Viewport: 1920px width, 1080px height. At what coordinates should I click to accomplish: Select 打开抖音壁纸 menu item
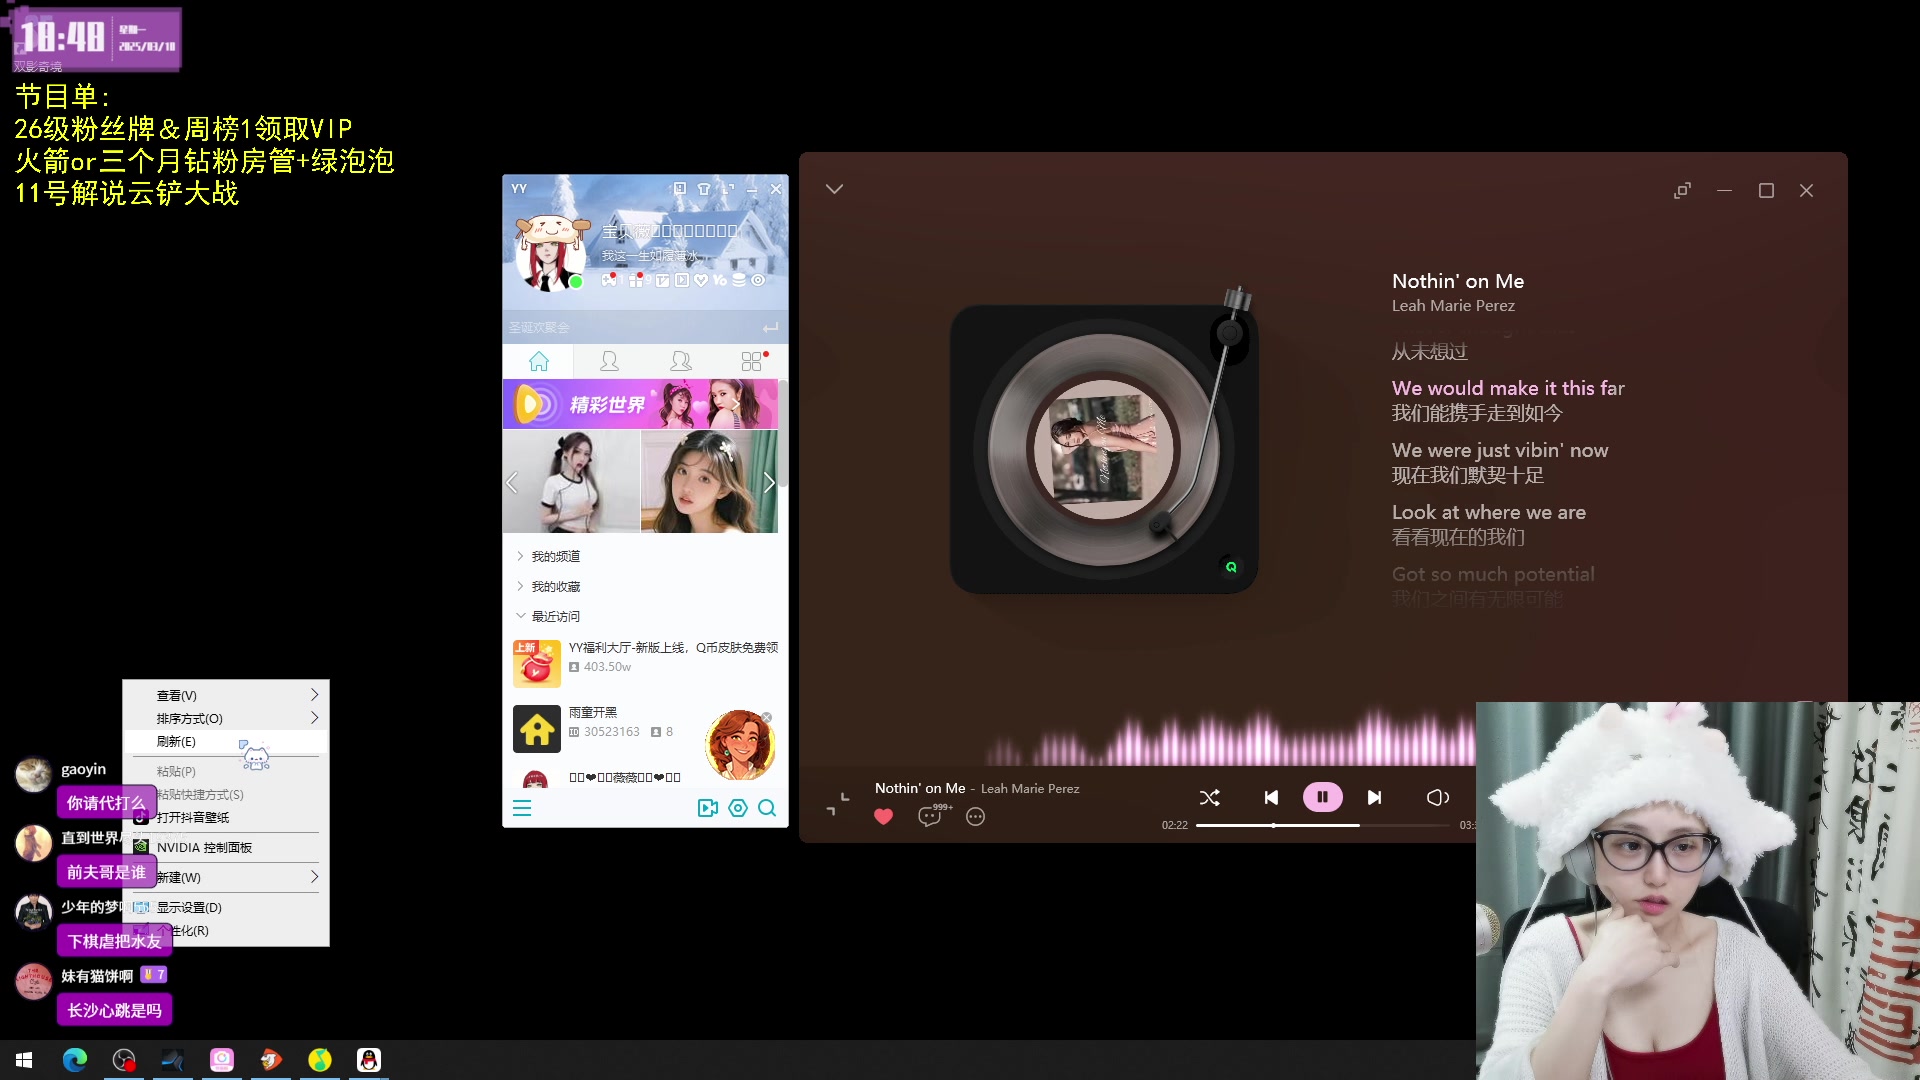click(x=226, y=817)
